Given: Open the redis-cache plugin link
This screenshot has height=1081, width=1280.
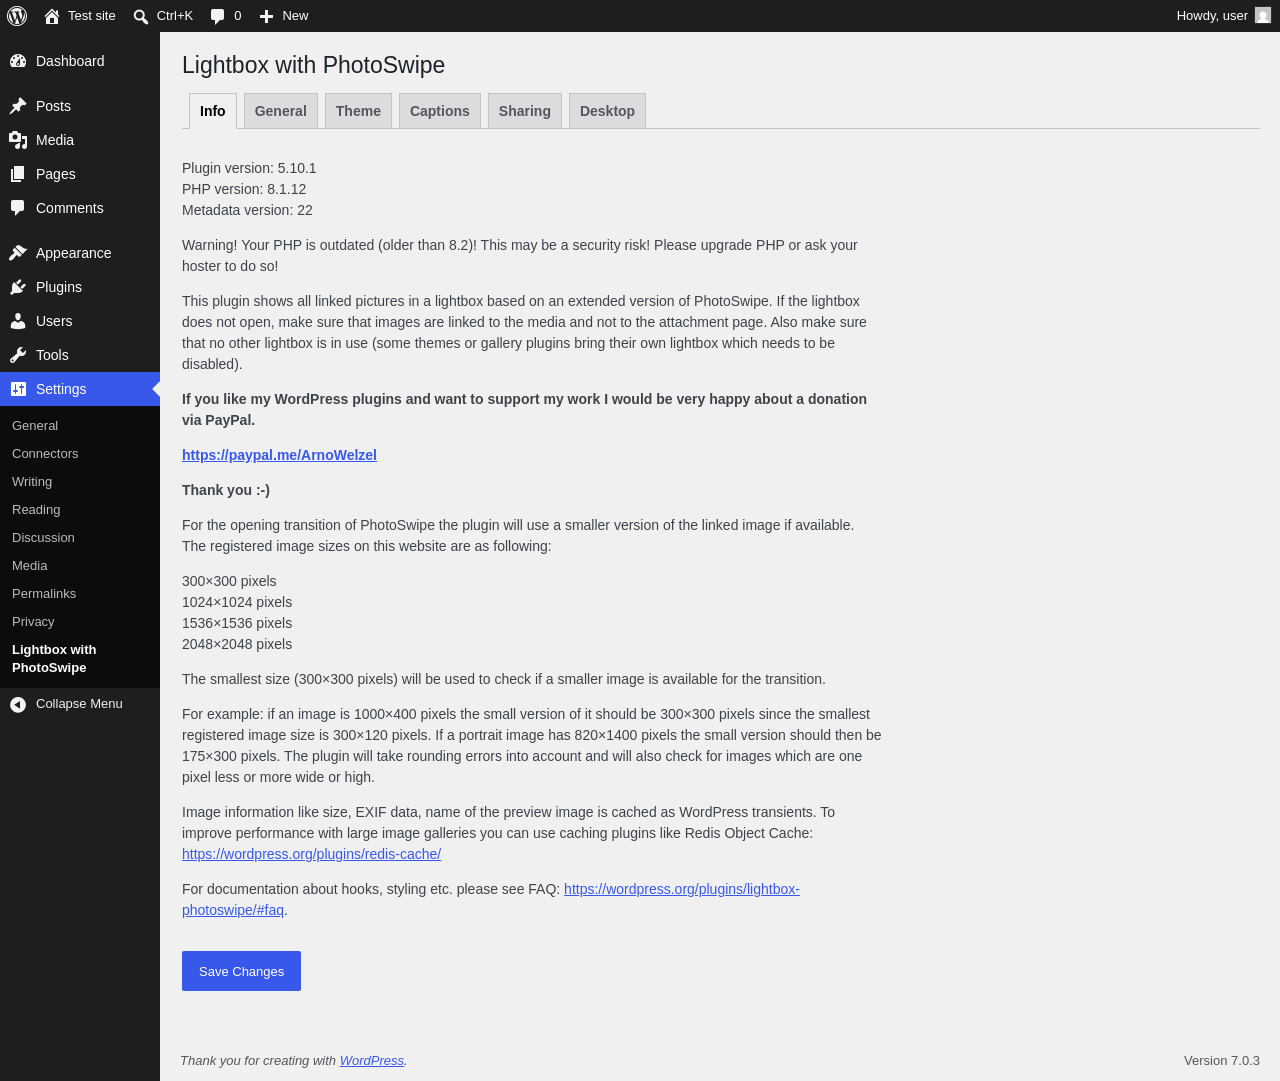Looking at the screenshot, I should (311, 854).
